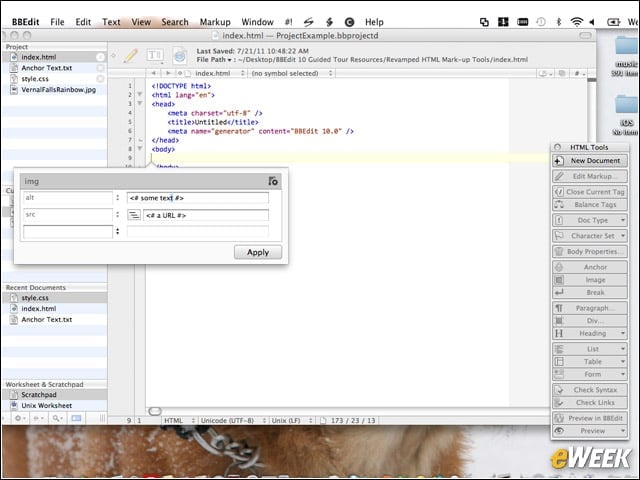640x480 pixels.
Task: Open the Table dropdown
Action: [x=590, y=362]
